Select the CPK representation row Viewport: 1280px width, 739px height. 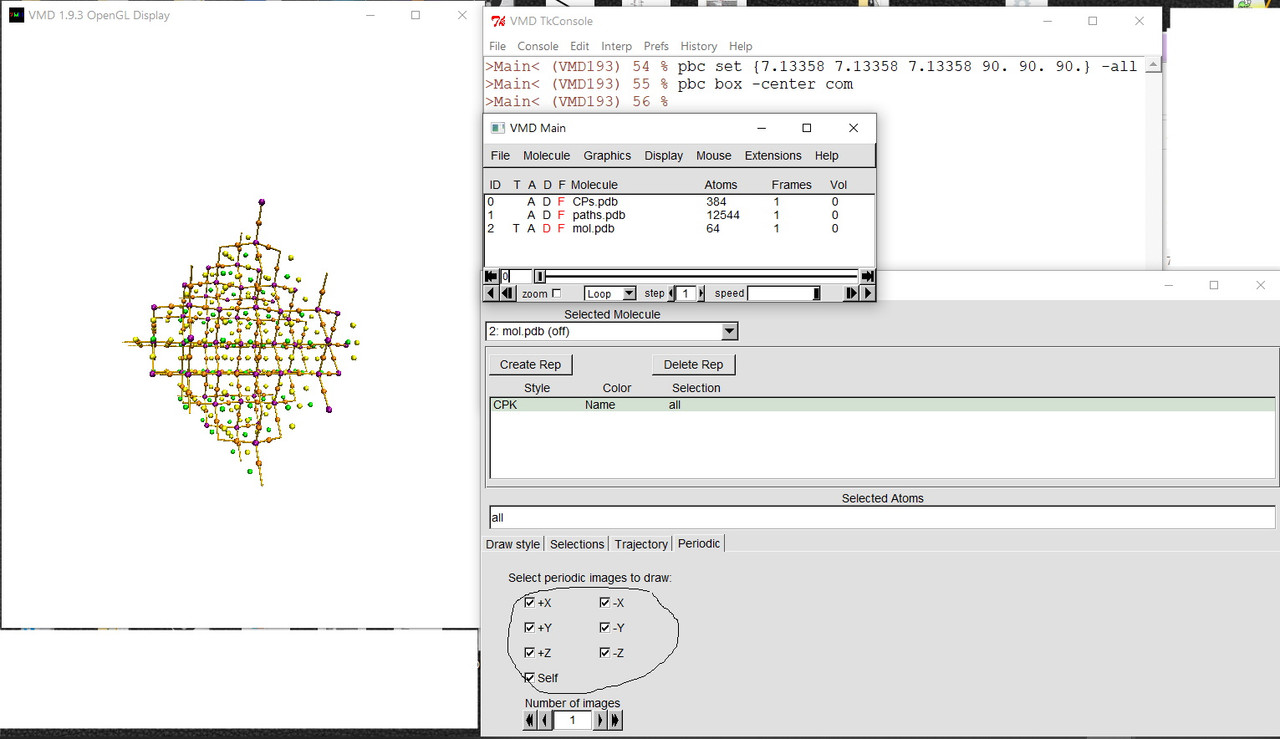[882, 405]
